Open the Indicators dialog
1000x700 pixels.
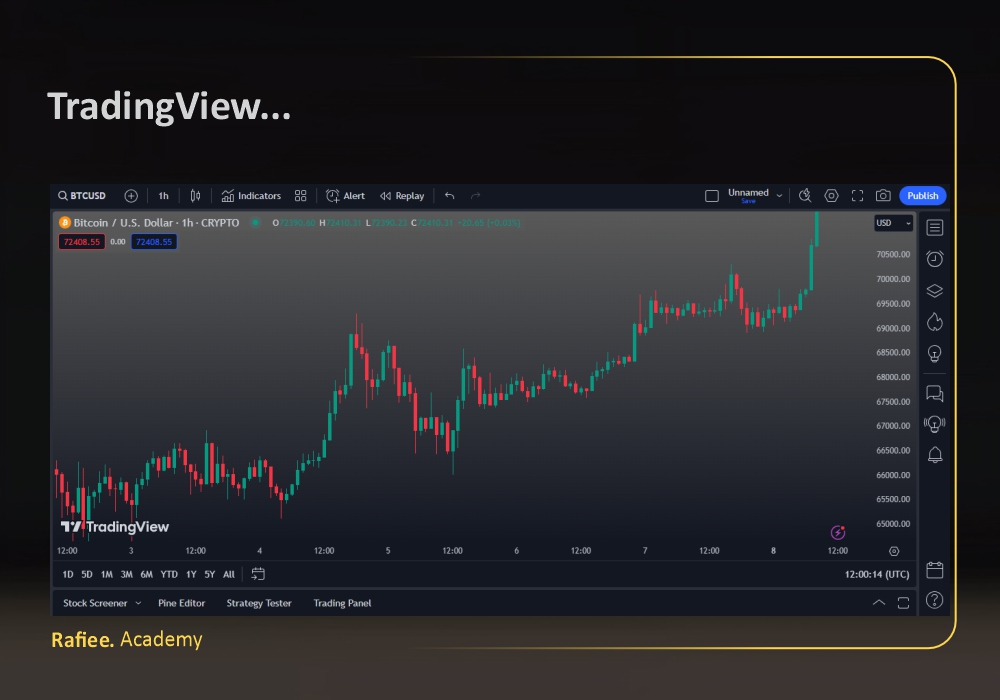point(251,196)
